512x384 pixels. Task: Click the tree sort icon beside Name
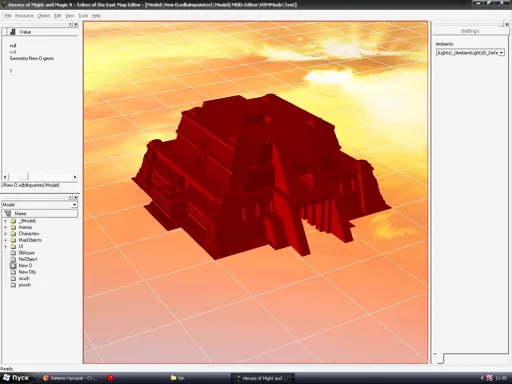click(x=8, y=213)
